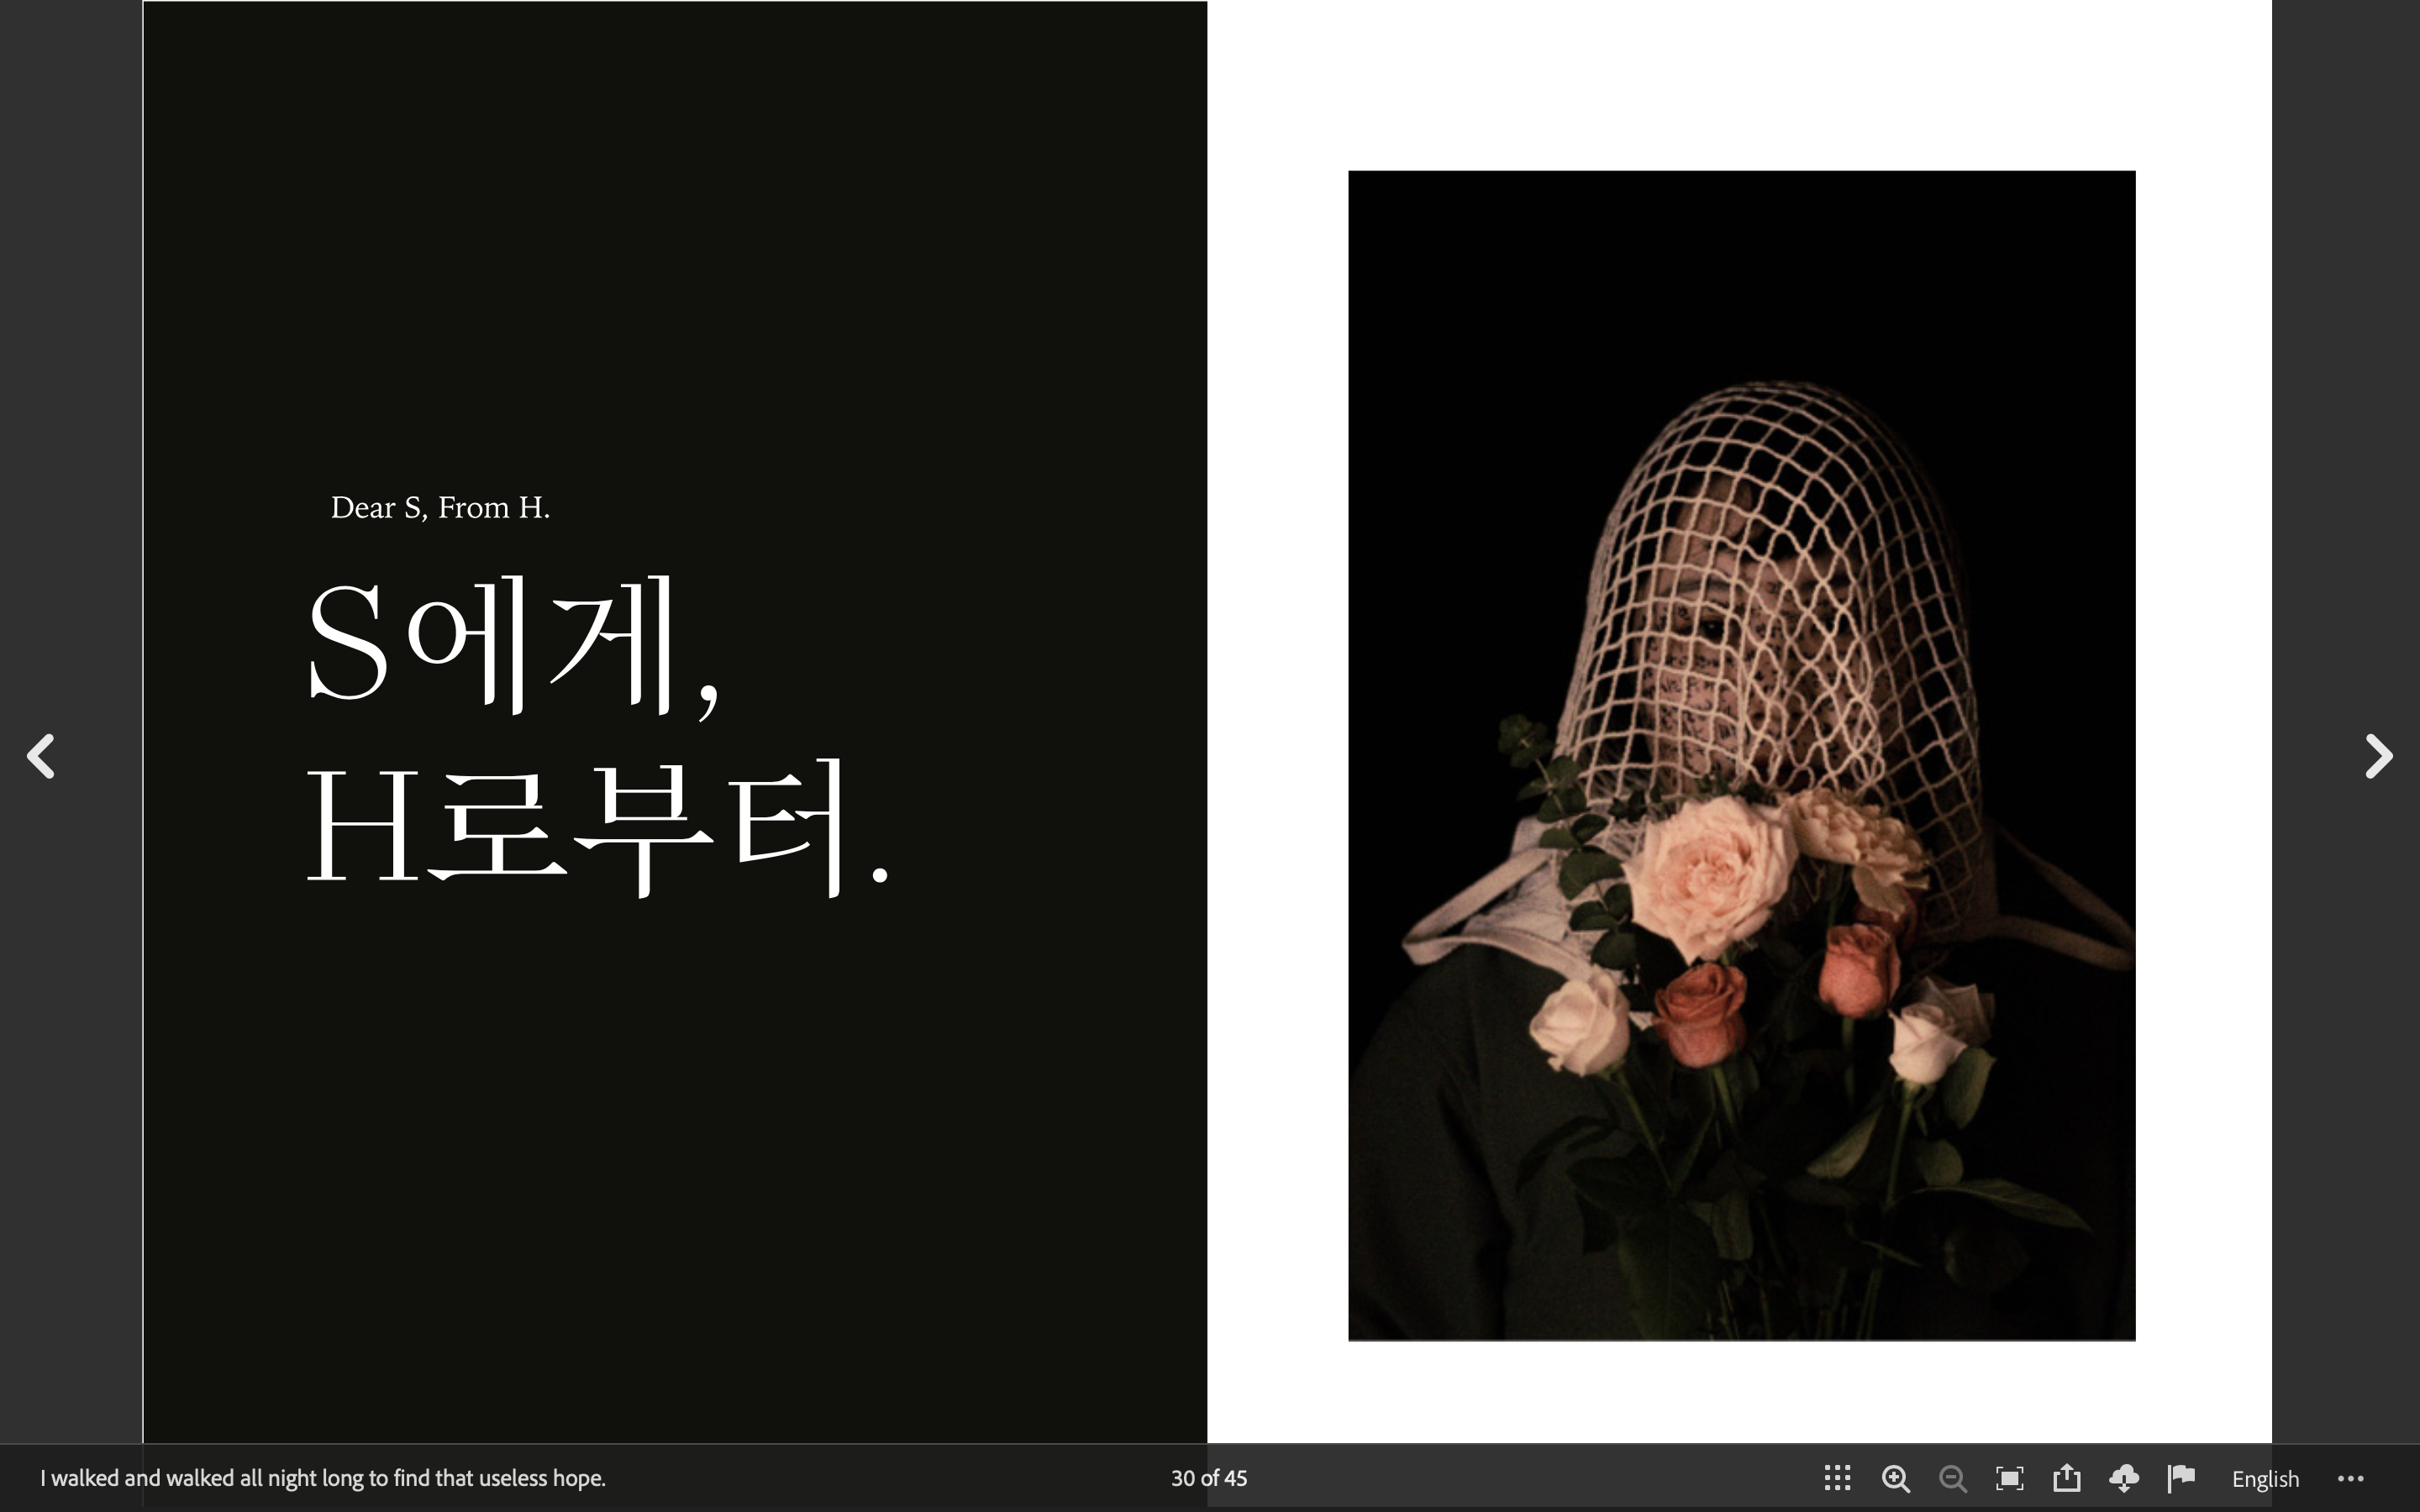Go to the previous page

point(41,756)
